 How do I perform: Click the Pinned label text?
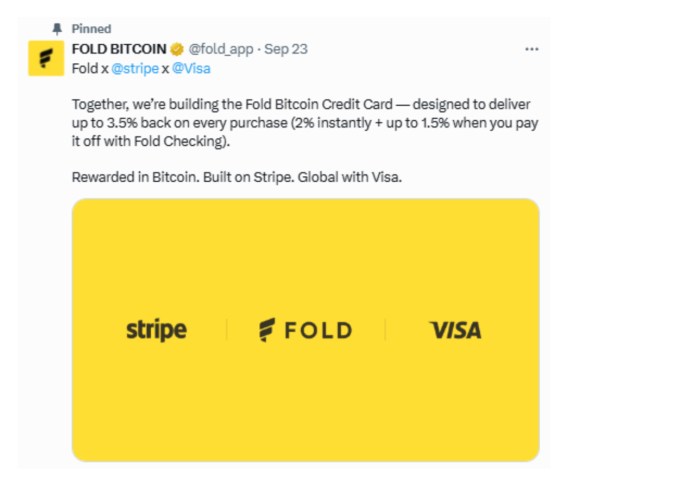[92, 29]
